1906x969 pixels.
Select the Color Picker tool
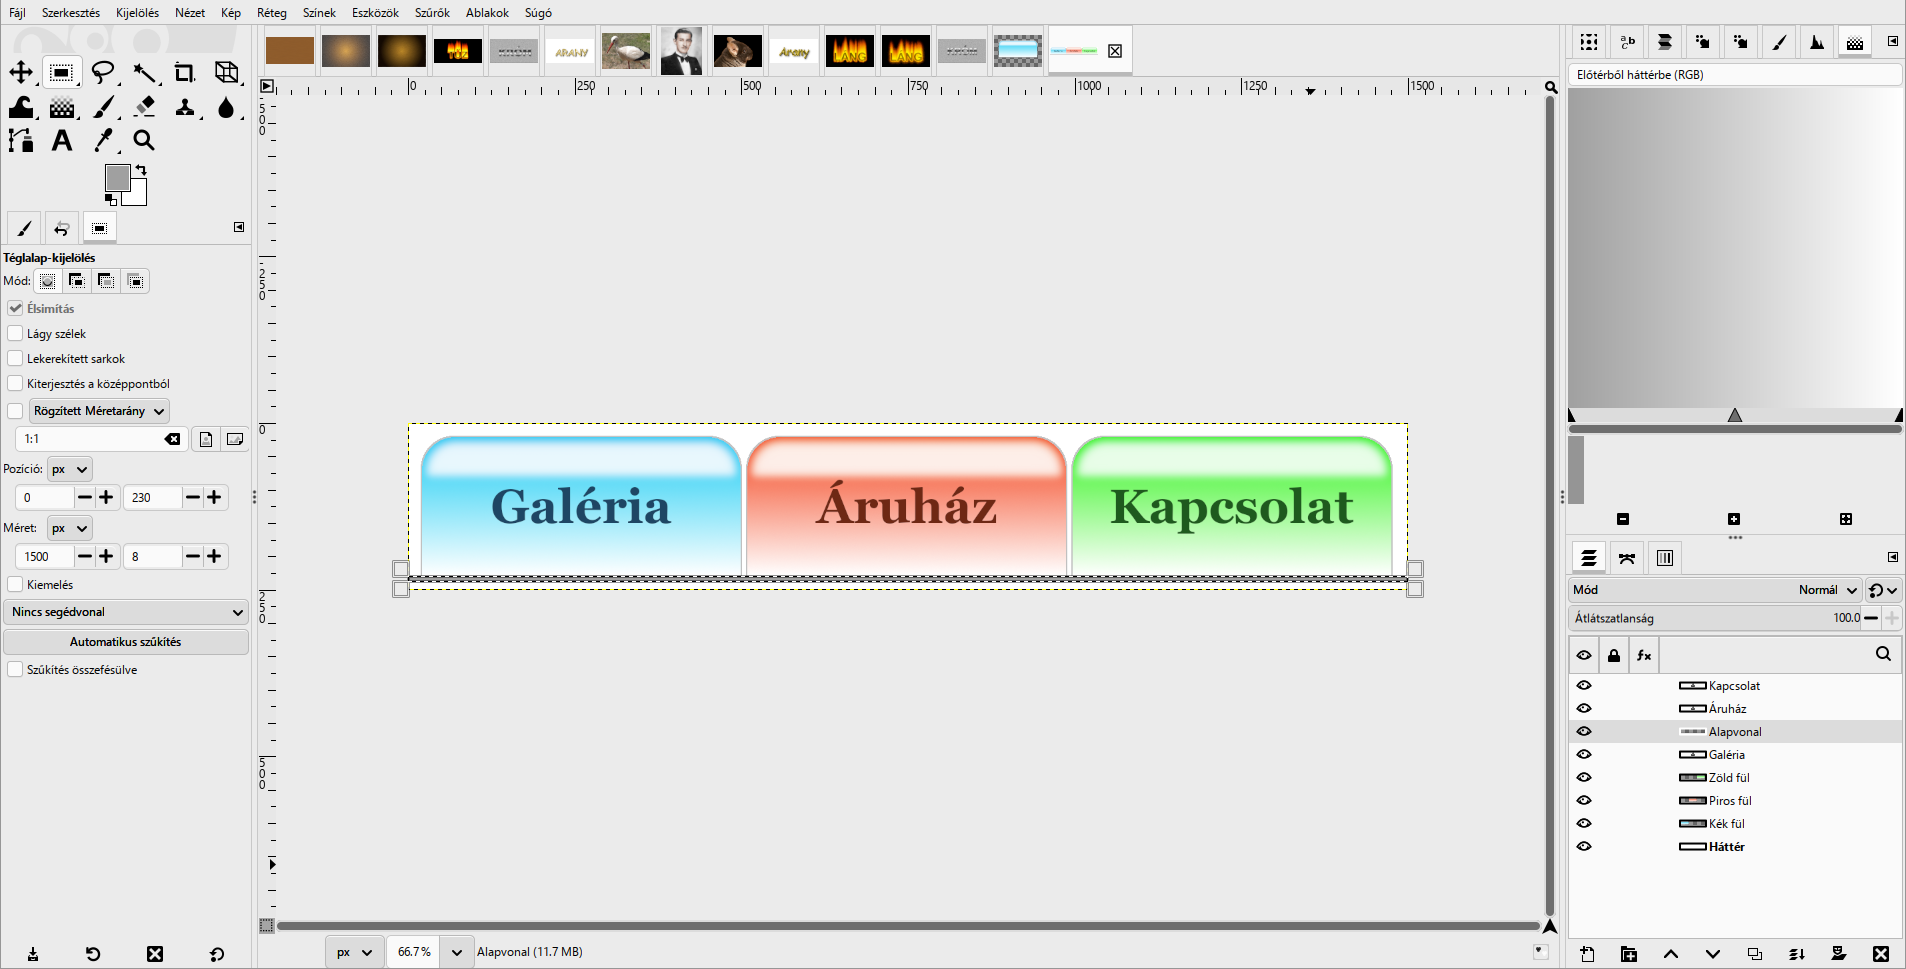coord(104,140)
